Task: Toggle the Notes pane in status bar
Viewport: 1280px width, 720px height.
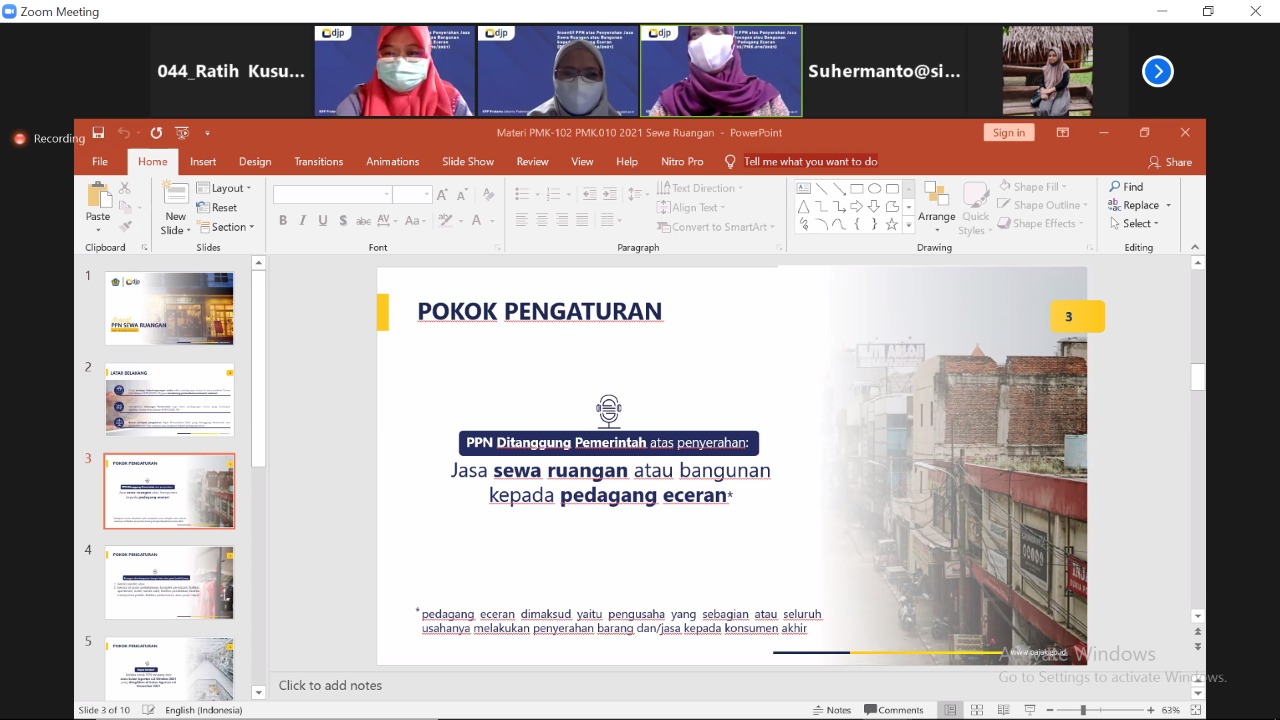Action: [832, 710]
